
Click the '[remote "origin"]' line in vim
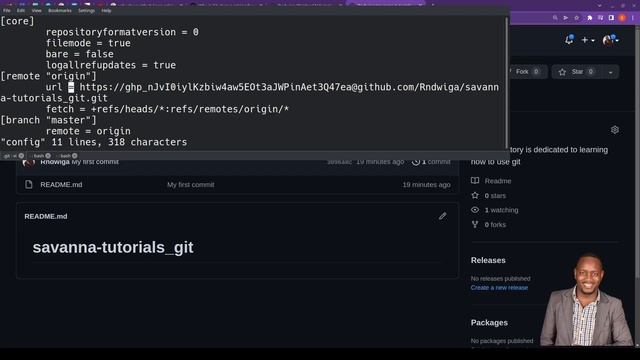tap(48, 76)
